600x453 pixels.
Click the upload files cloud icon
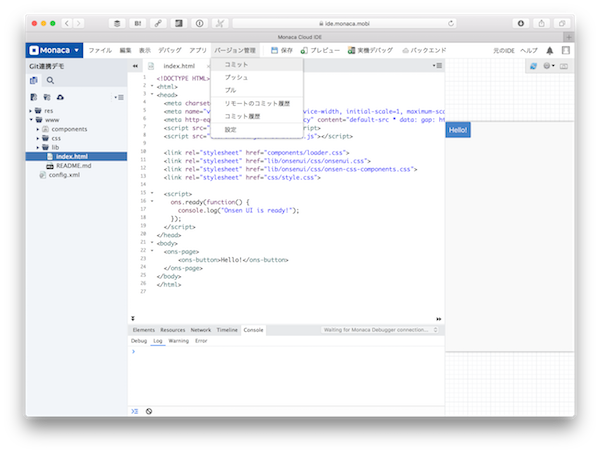tap(60, 97)
